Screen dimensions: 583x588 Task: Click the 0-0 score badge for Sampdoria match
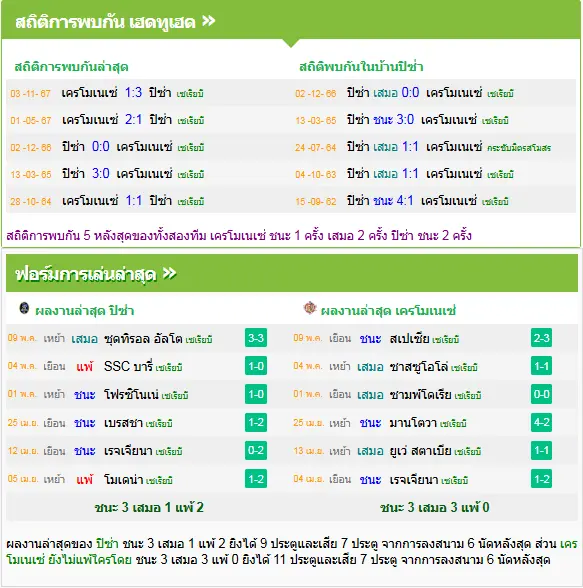(x=541, y=394)
